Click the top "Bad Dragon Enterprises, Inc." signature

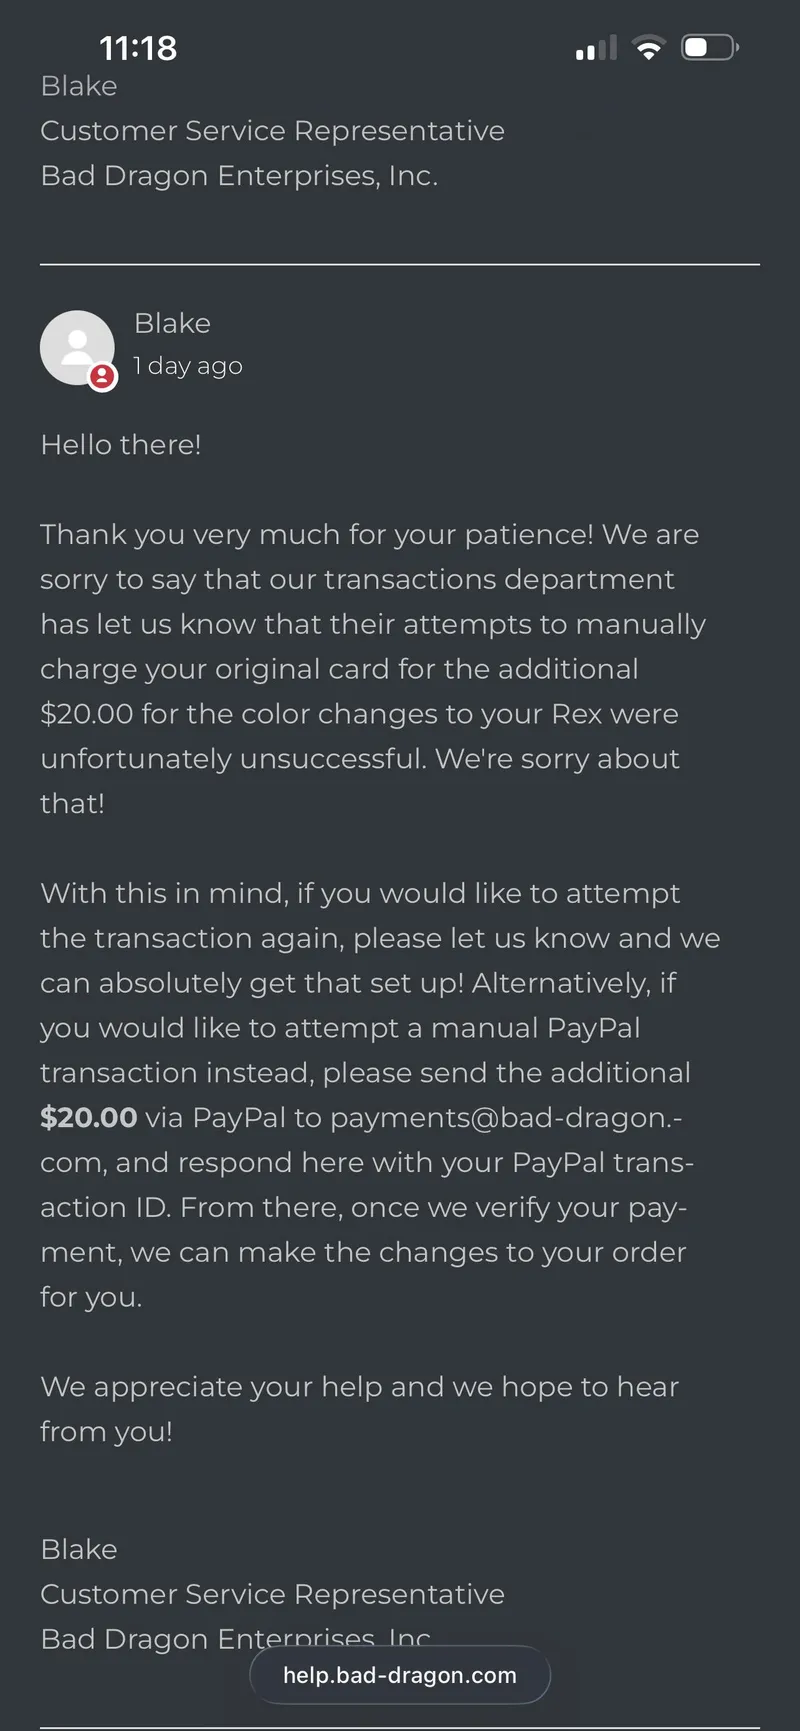pos(239,176)
